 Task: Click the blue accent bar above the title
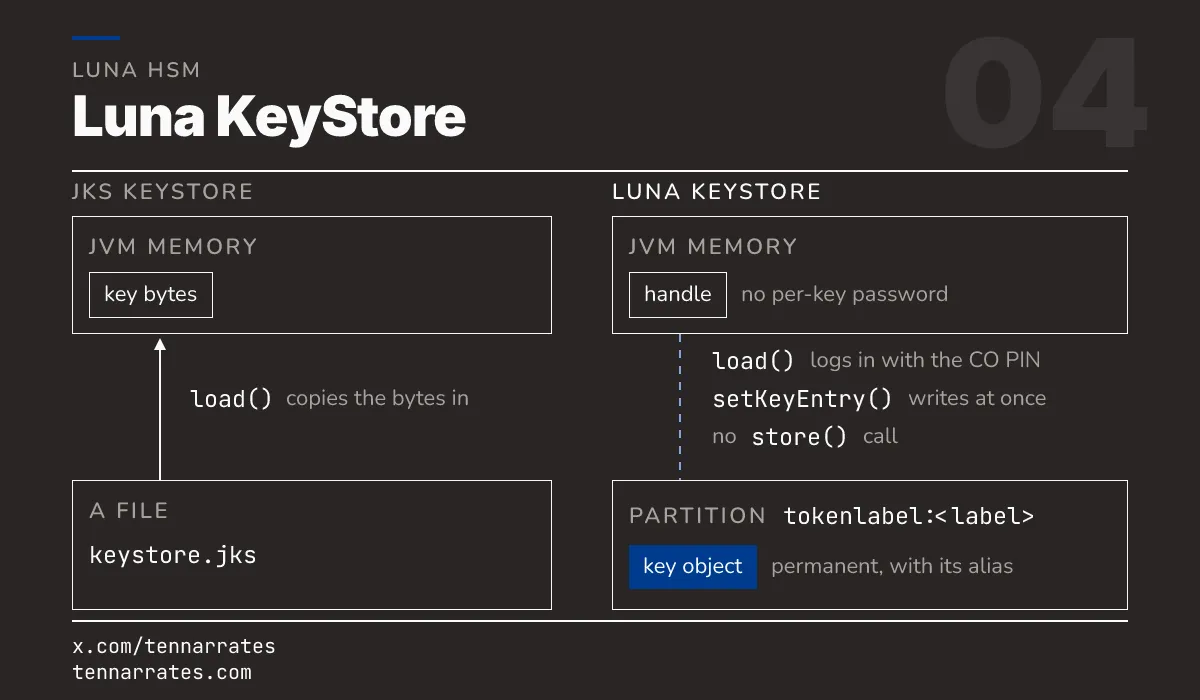coord(96,38)
